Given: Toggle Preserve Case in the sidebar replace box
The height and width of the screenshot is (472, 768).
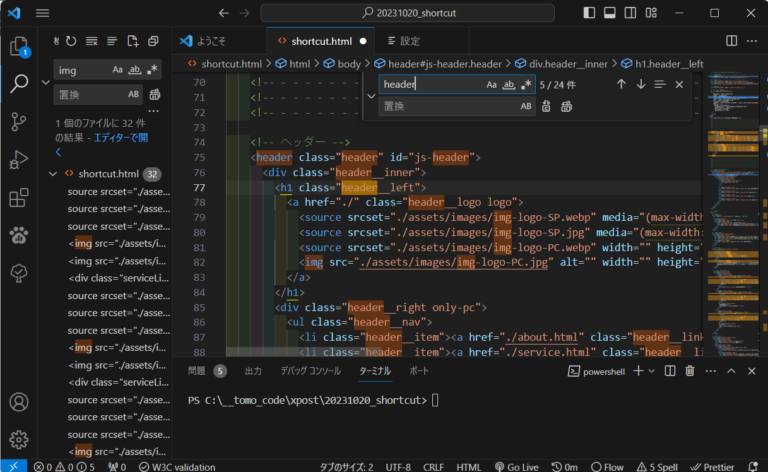Looking at the screenshot, I should (x=134, y=95).
